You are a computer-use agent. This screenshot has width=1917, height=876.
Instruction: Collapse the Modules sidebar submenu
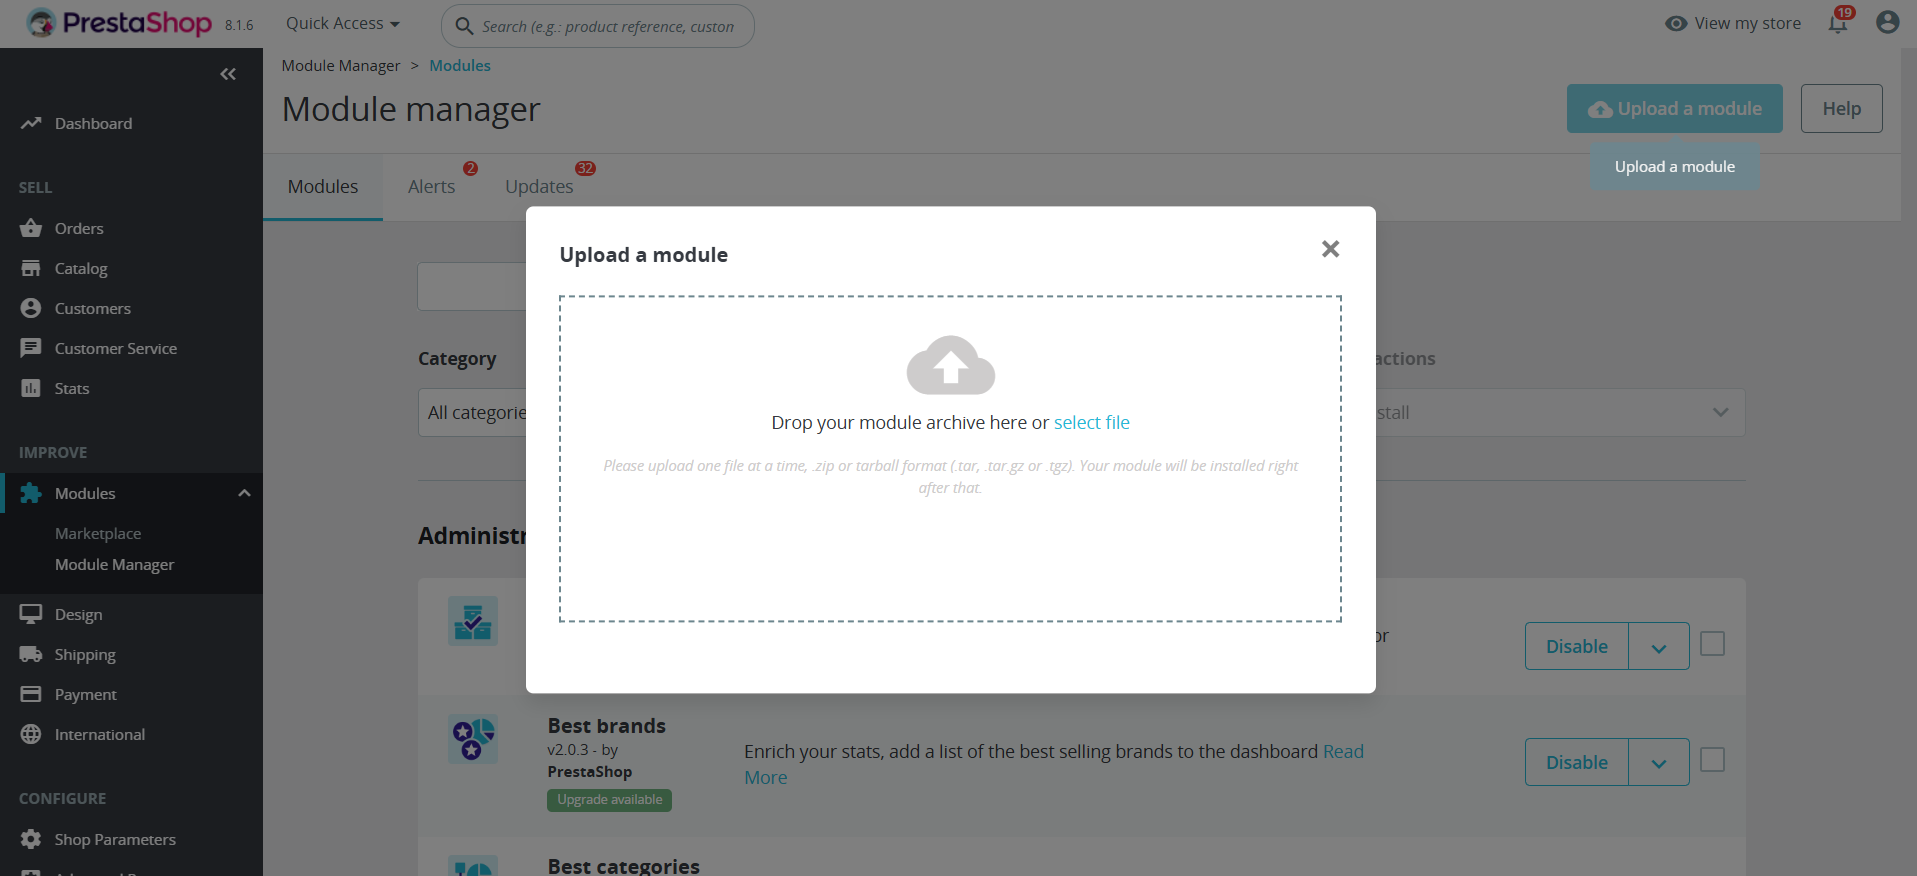tap(244, 493)
